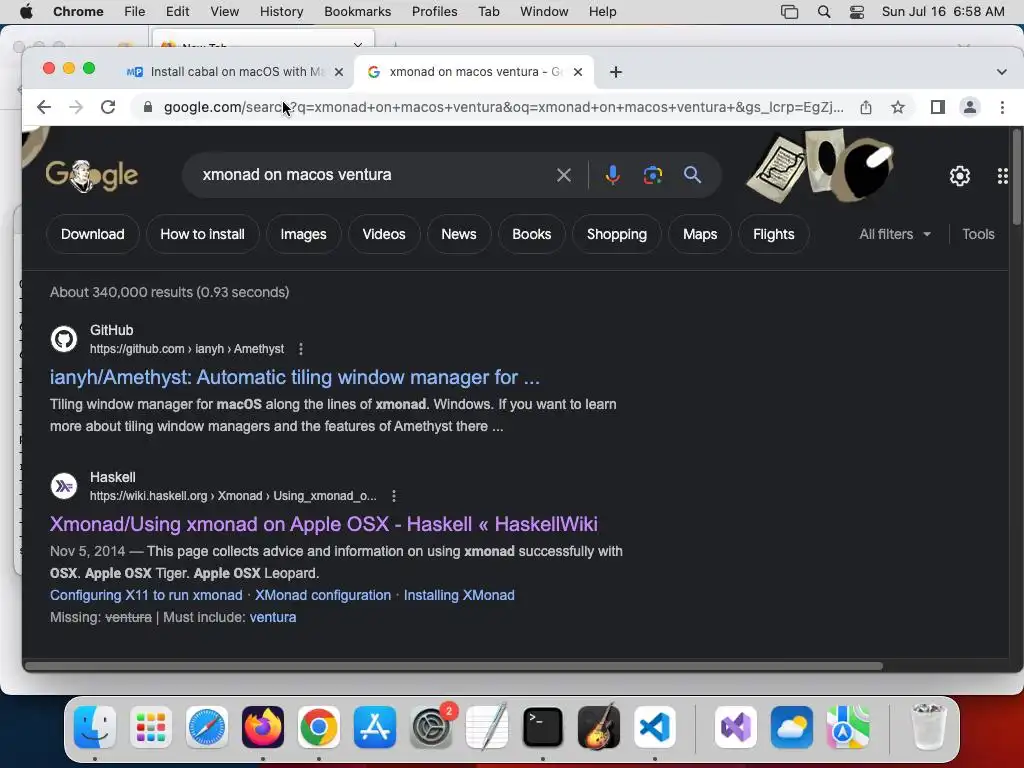Click the horizontal scrollbar at window bottom

coord(454,666)
